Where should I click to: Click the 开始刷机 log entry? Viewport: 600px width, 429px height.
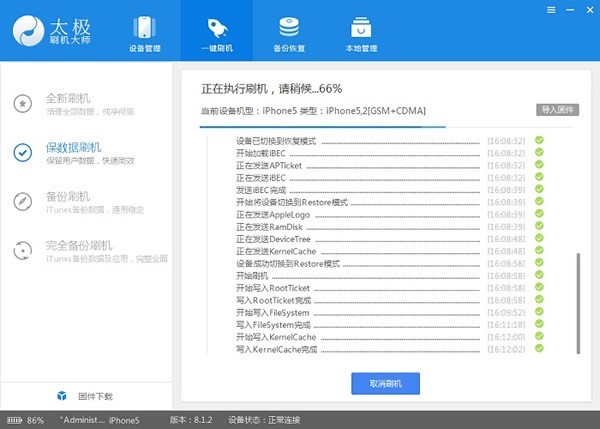click(x=252, y=276)
